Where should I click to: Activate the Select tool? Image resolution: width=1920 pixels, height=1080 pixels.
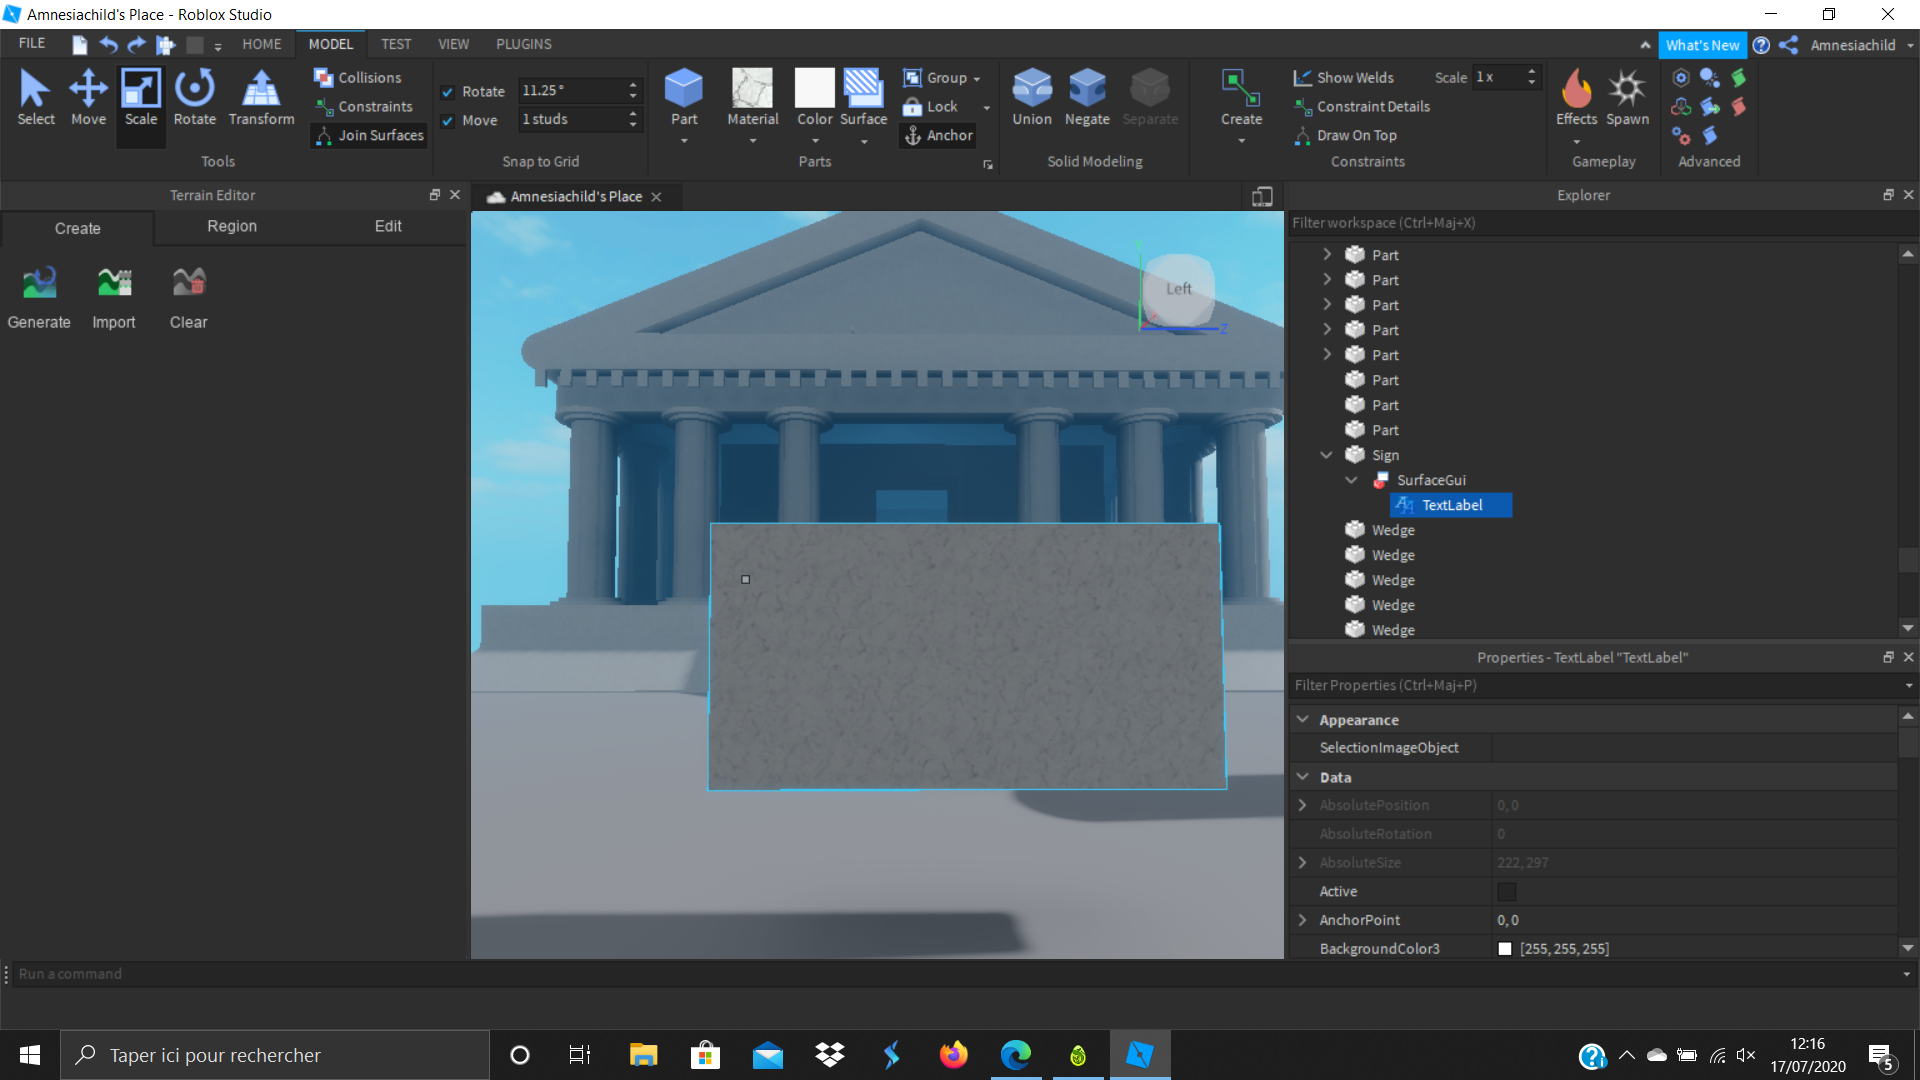click(36, 98)
